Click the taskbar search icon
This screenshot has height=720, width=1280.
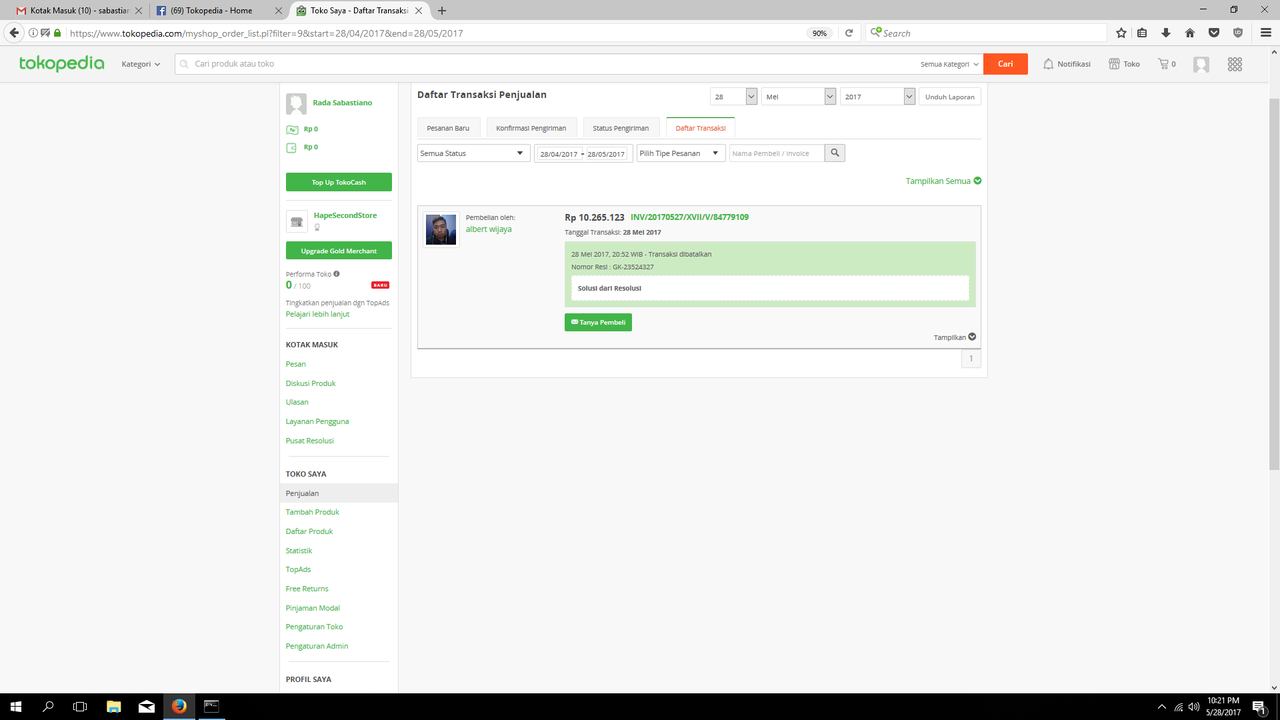[48, 706]
